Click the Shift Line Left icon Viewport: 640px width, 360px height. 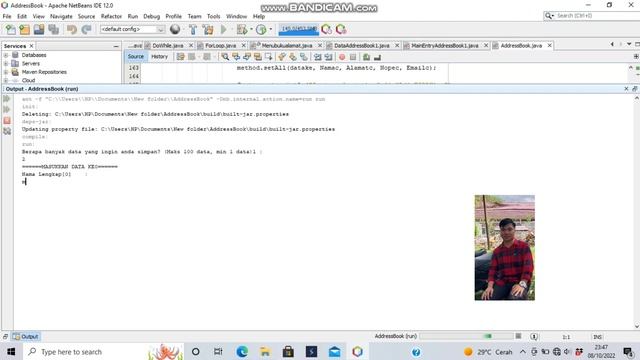tap(318, 57)
